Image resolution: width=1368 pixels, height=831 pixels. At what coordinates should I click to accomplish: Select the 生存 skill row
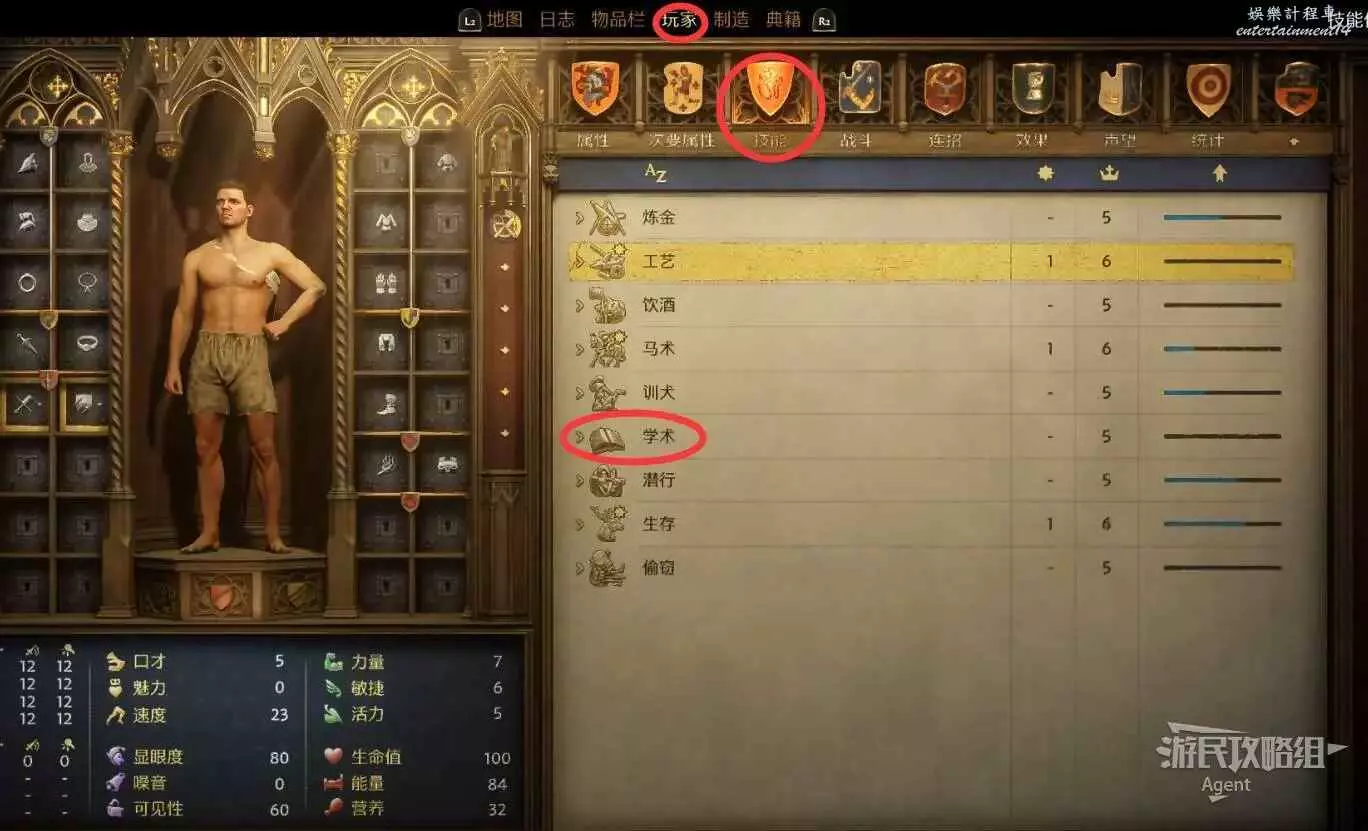930,524
